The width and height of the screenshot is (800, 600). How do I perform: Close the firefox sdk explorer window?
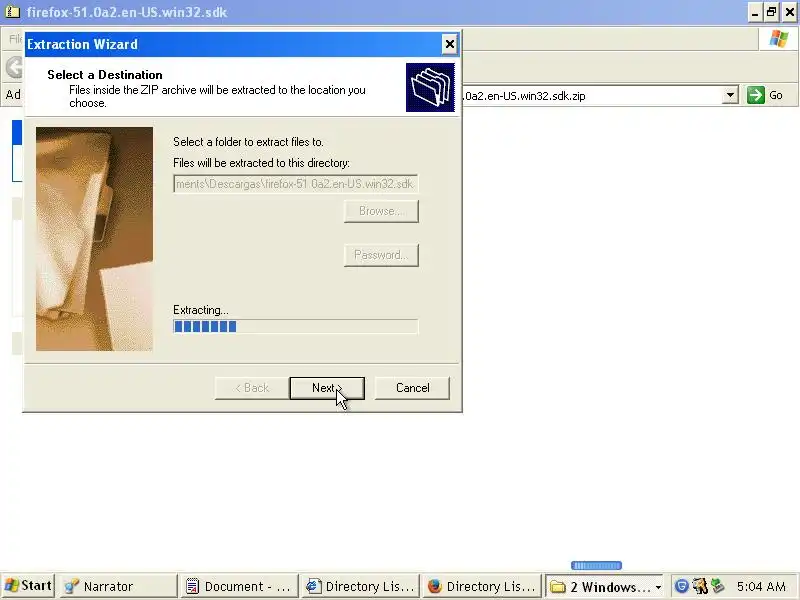coord(790,13)
